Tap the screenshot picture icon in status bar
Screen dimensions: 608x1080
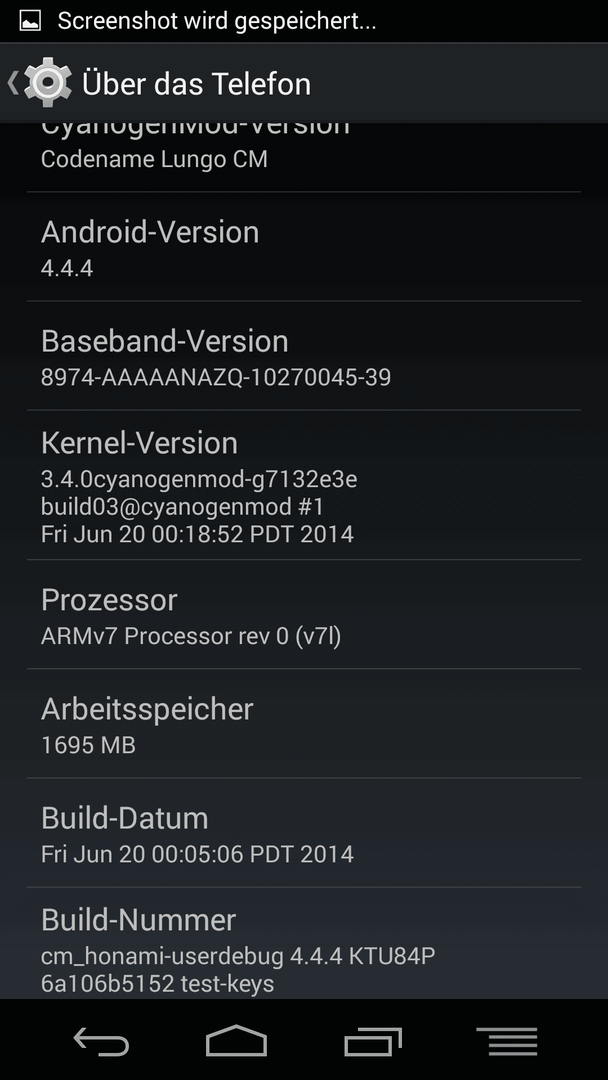click(30, 21)
